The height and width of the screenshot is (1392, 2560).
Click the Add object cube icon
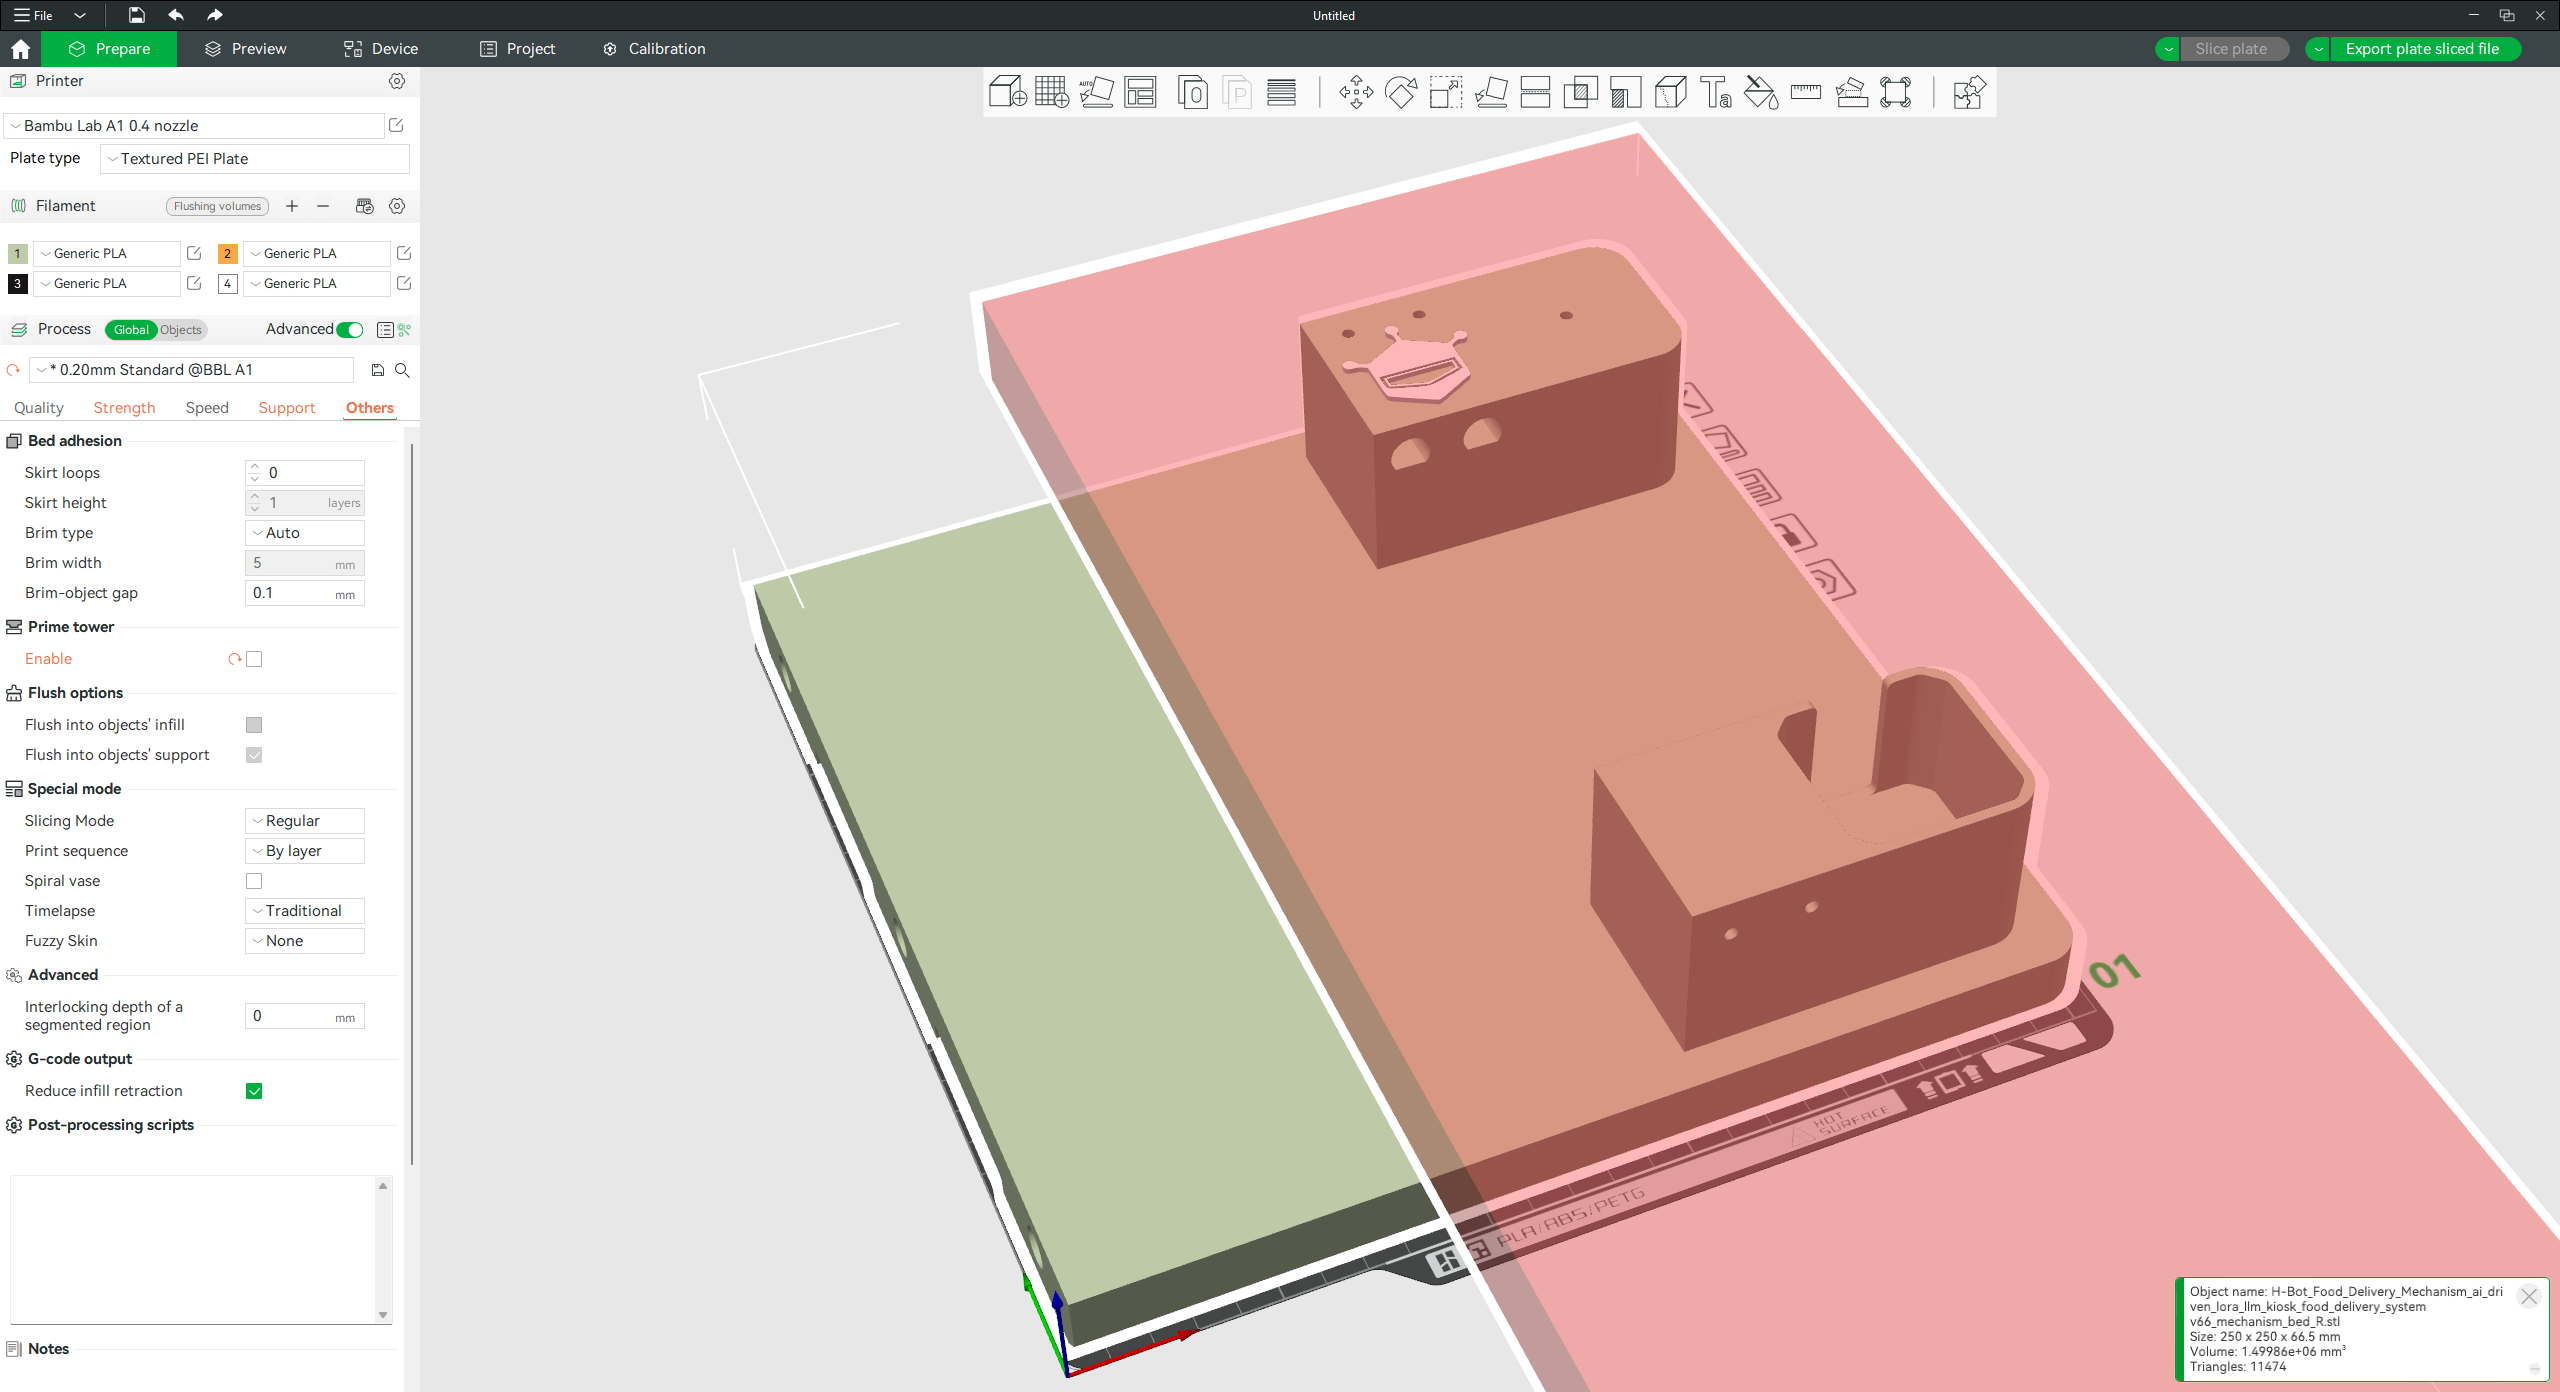click(1007, 92)
